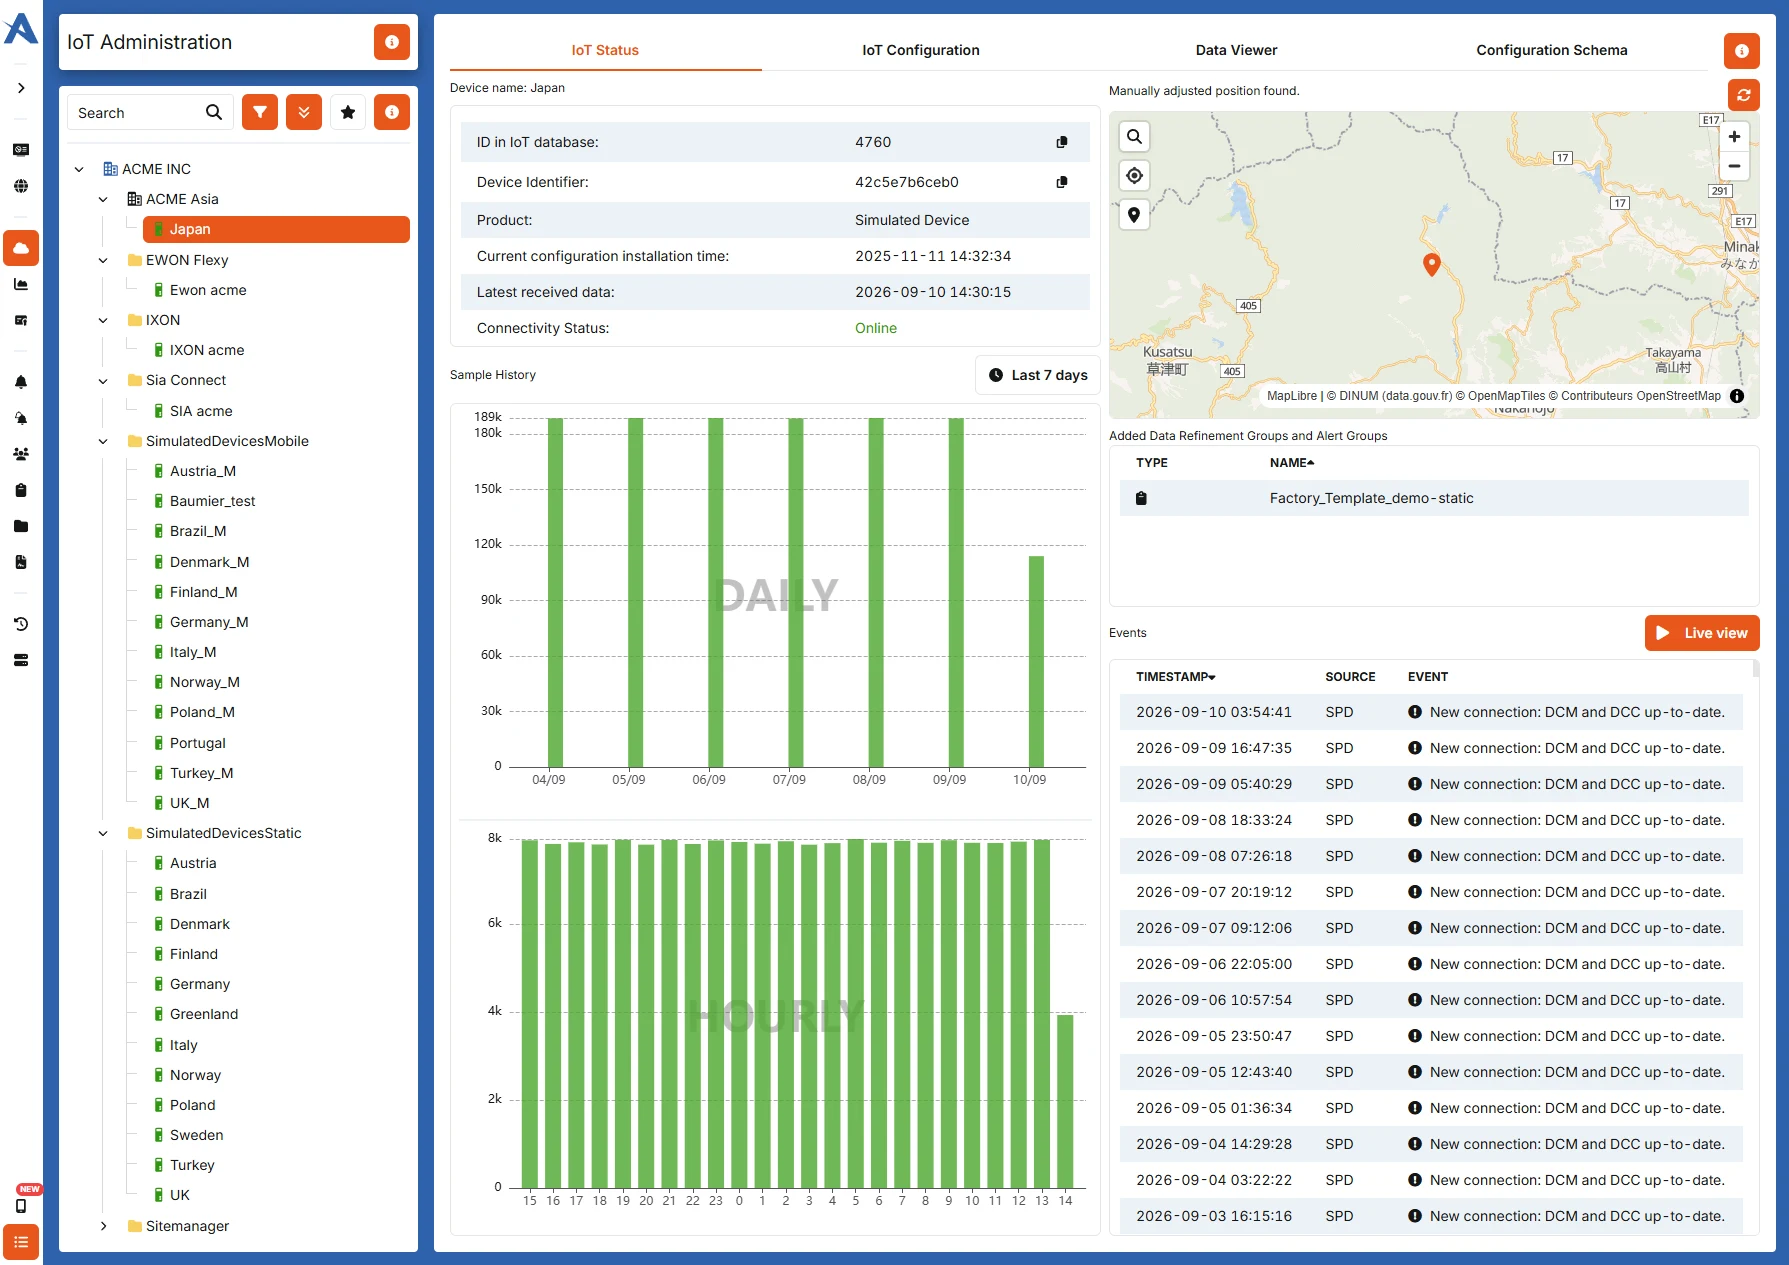
Task: Zoom in on the map
Action: [x=1734, y=137]
